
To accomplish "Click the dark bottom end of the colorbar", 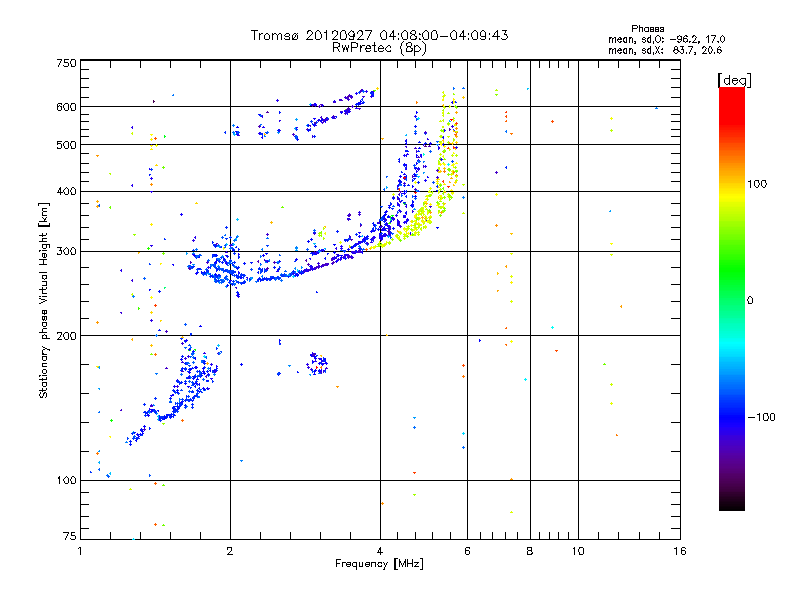I will tap(732, 501).
